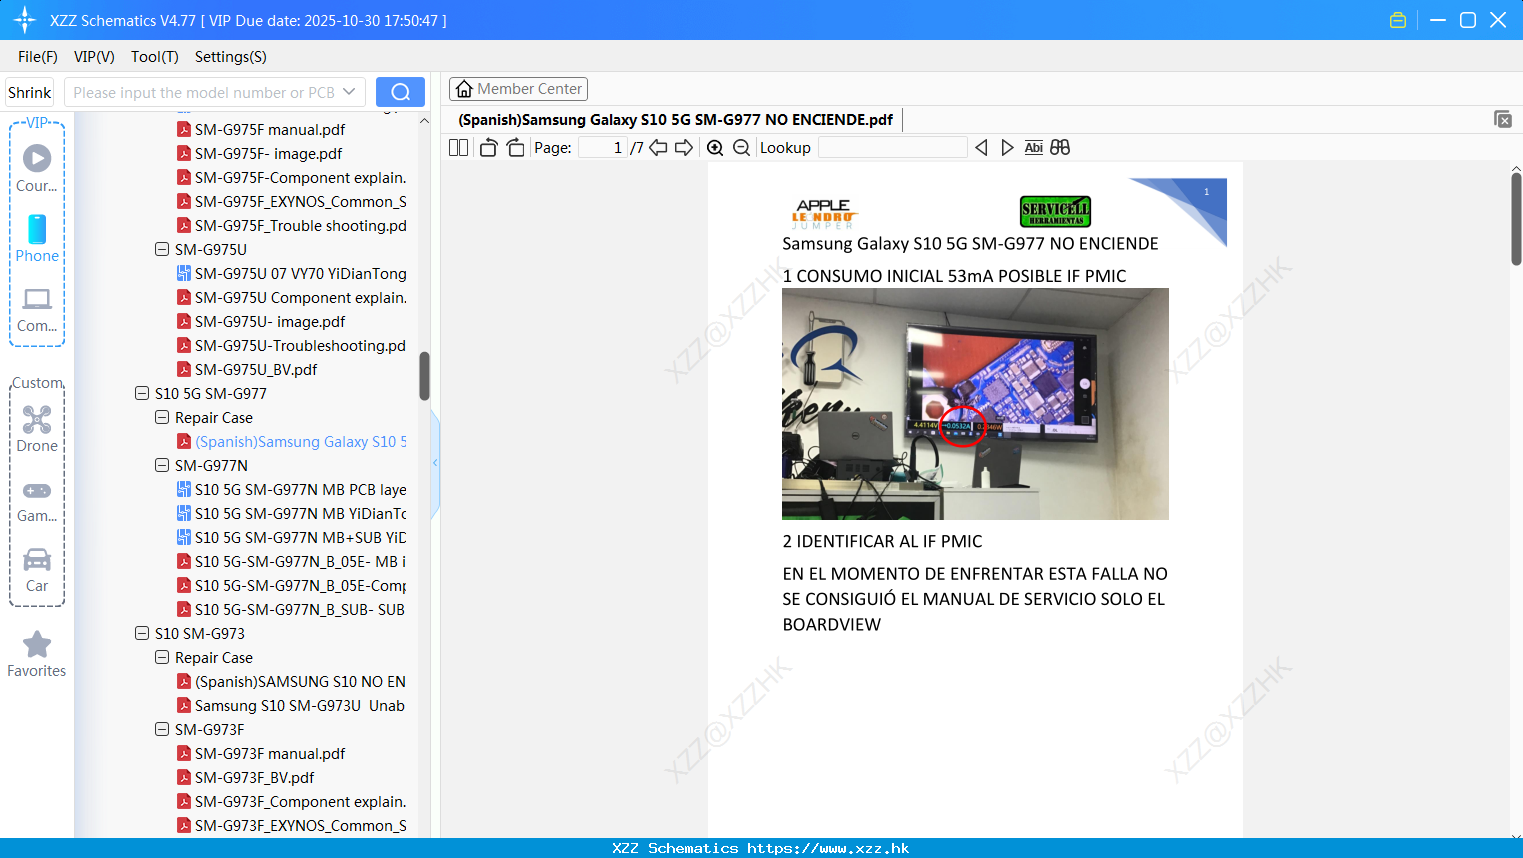This screenshot has width=1523, height=858.
Task: Open SM-G975U_BV.pdf
Action: pyautogui.click(x=256, y=370)
